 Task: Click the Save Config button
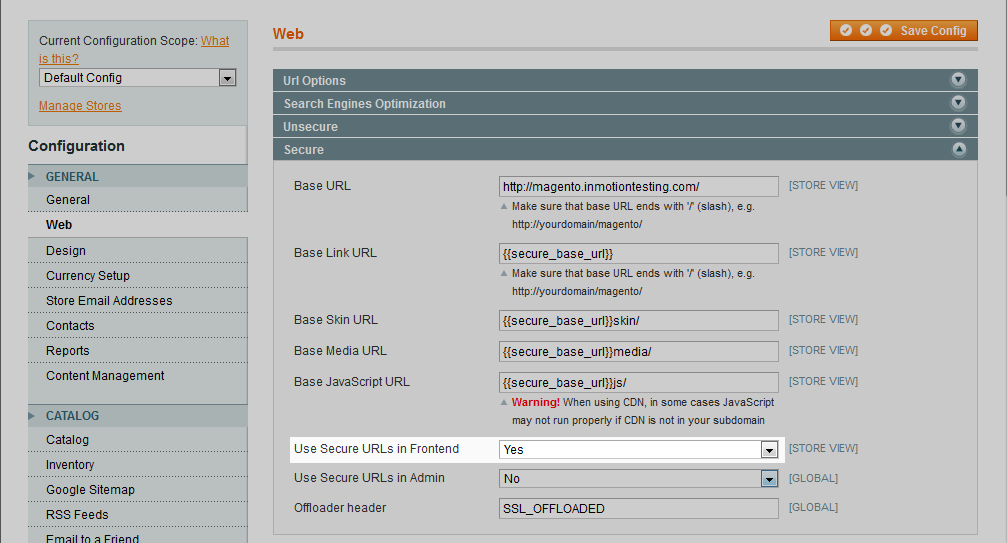(903, 31)
